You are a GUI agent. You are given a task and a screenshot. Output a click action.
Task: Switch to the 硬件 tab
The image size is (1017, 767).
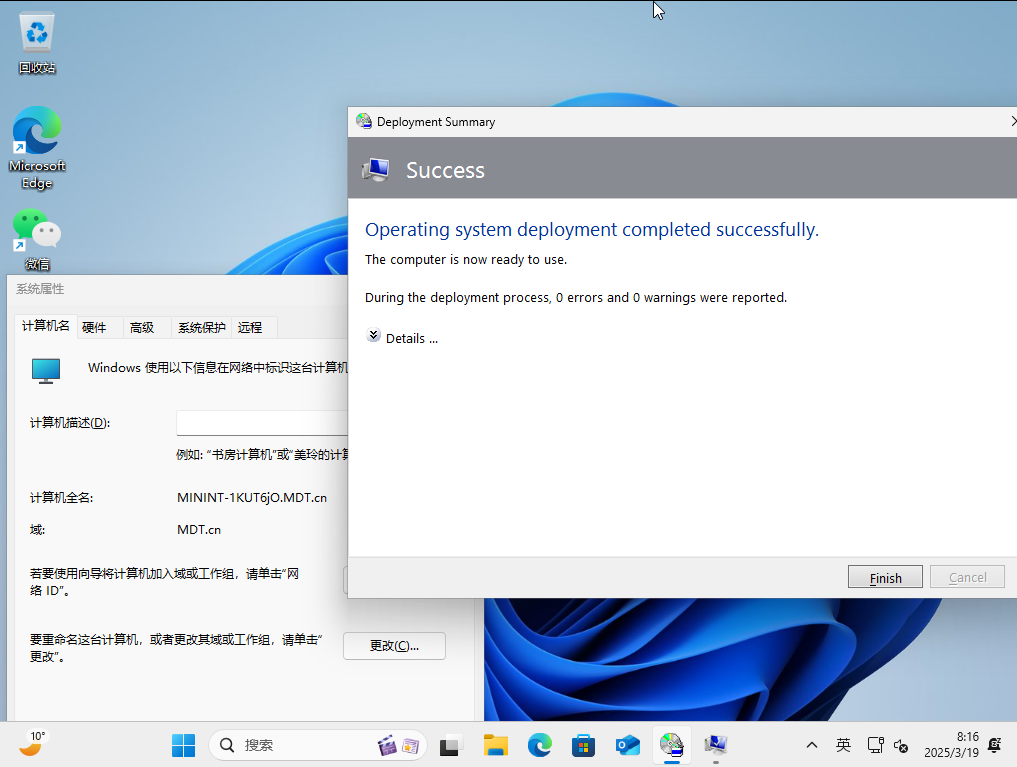tap(94, 327)
